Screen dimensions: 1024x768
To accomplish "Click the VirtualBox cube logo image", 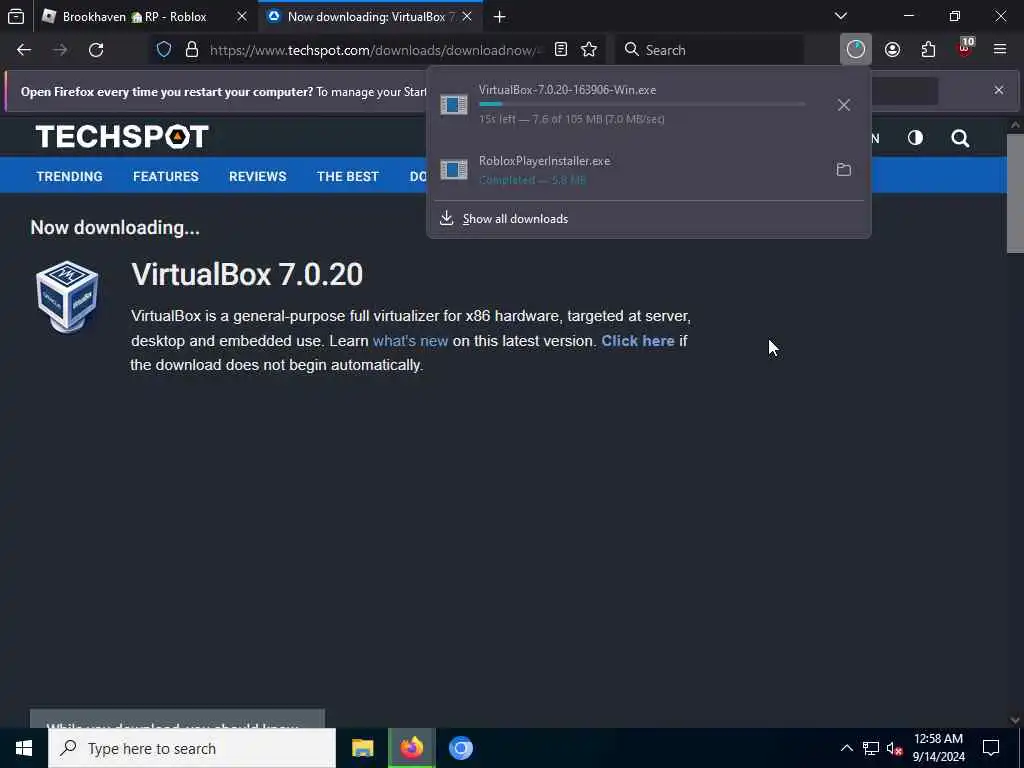I will pos(67,297).
